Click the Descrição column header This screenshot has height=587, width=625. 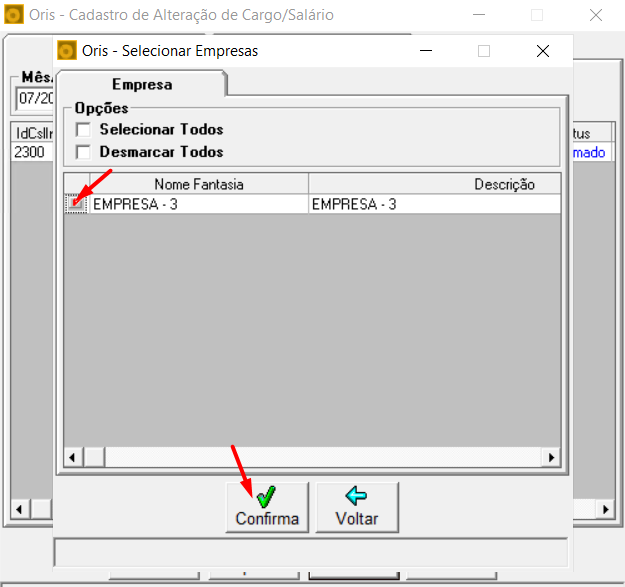[x=434, y=184]
